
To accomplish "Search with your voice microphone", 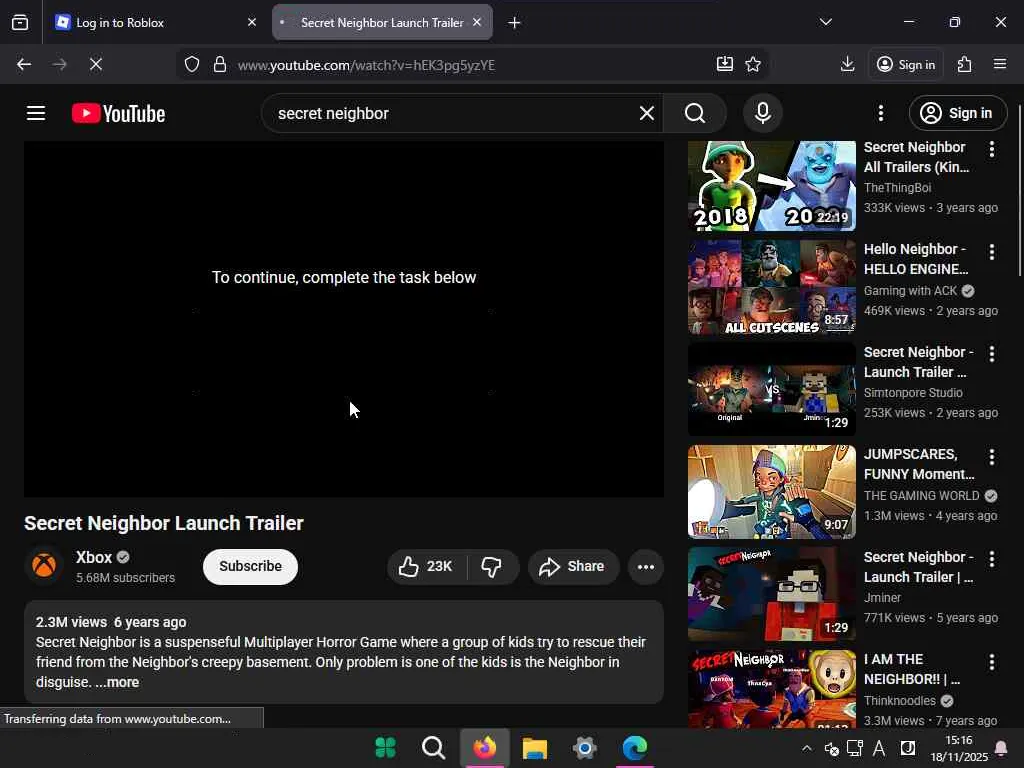I will pyautogui.click(x=762, y=113).
